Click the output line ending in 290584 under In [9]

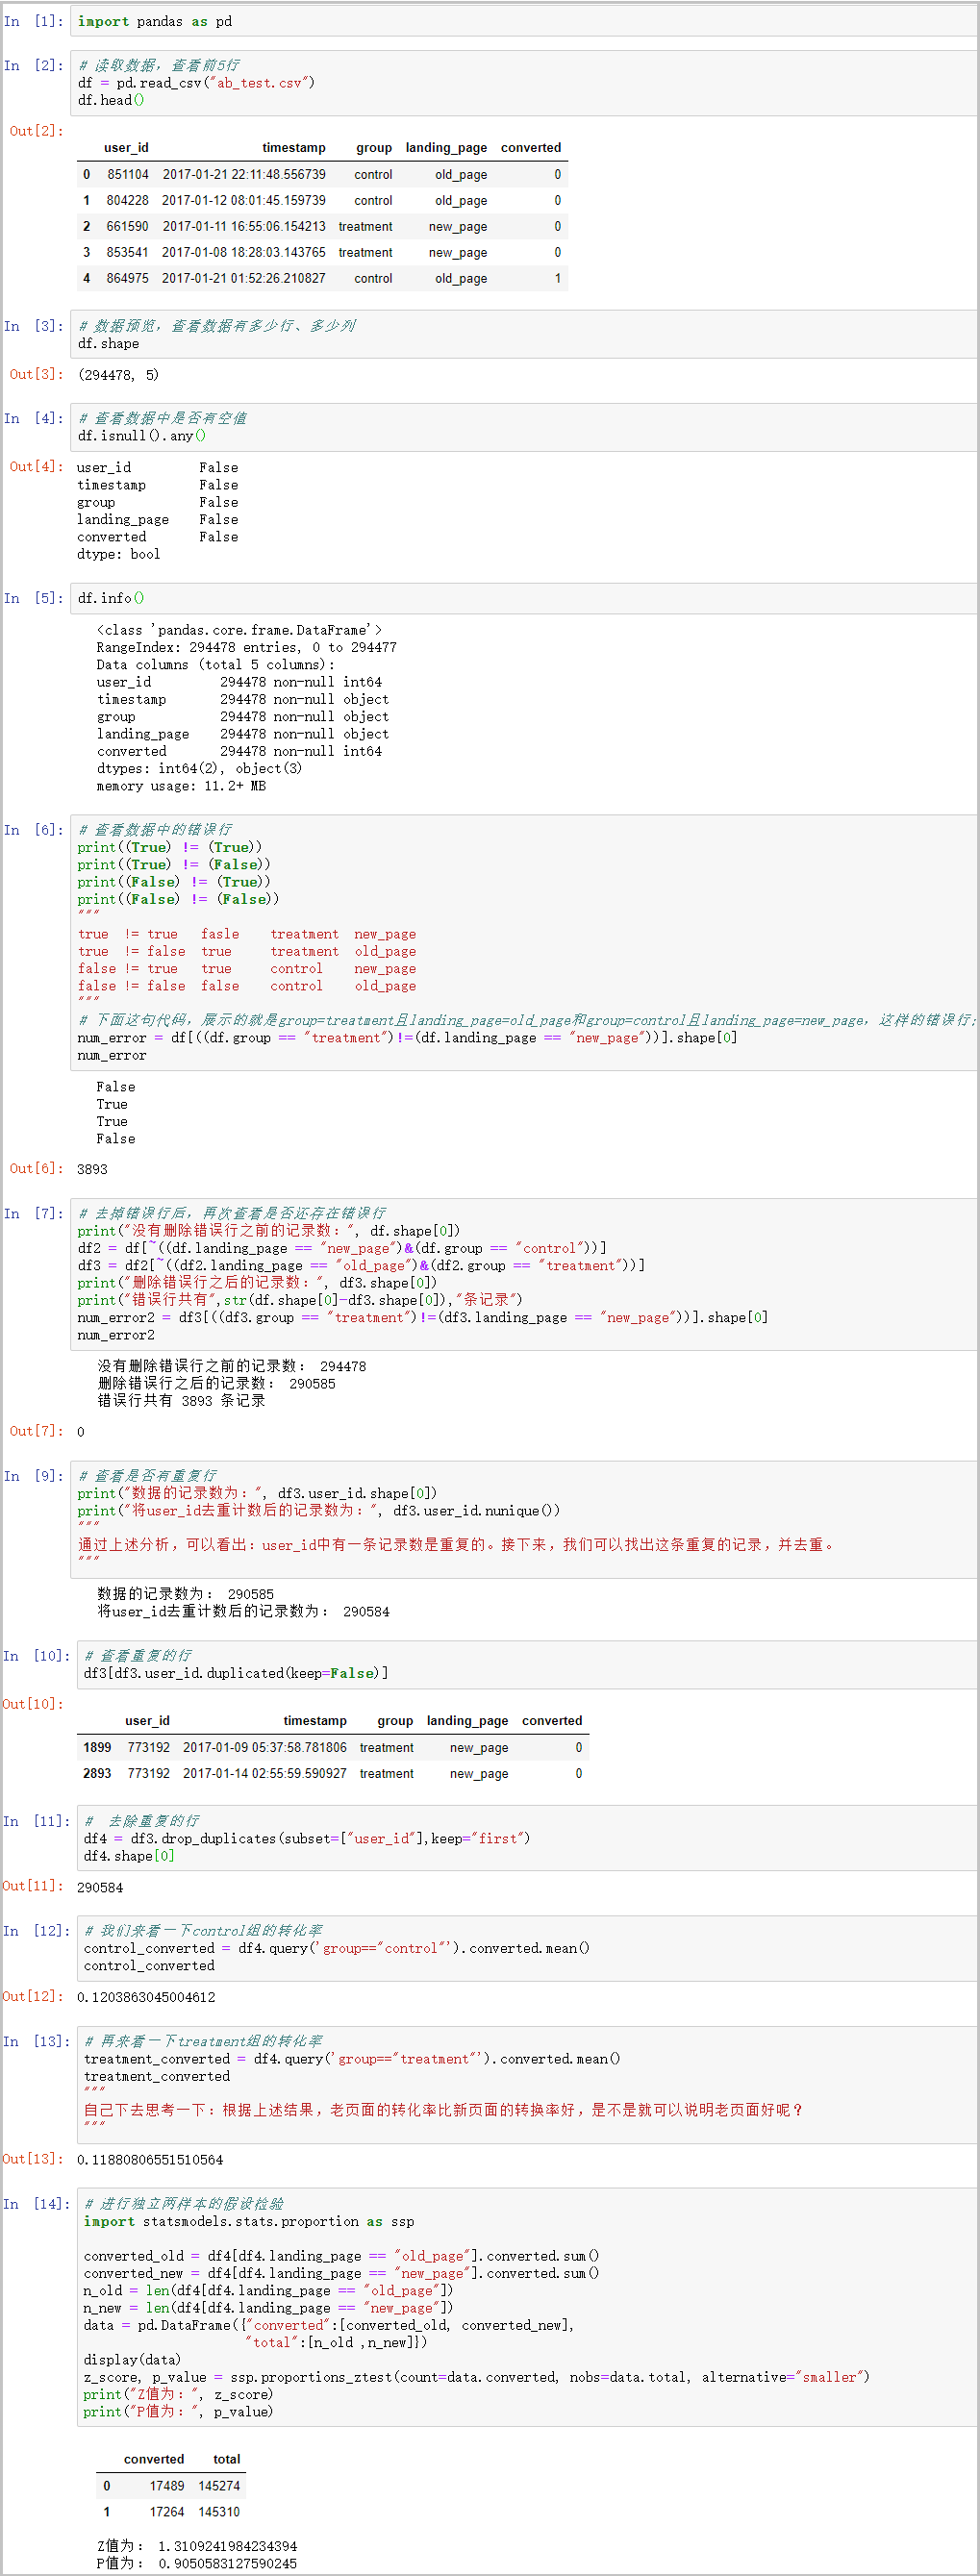coord(243,1612)
